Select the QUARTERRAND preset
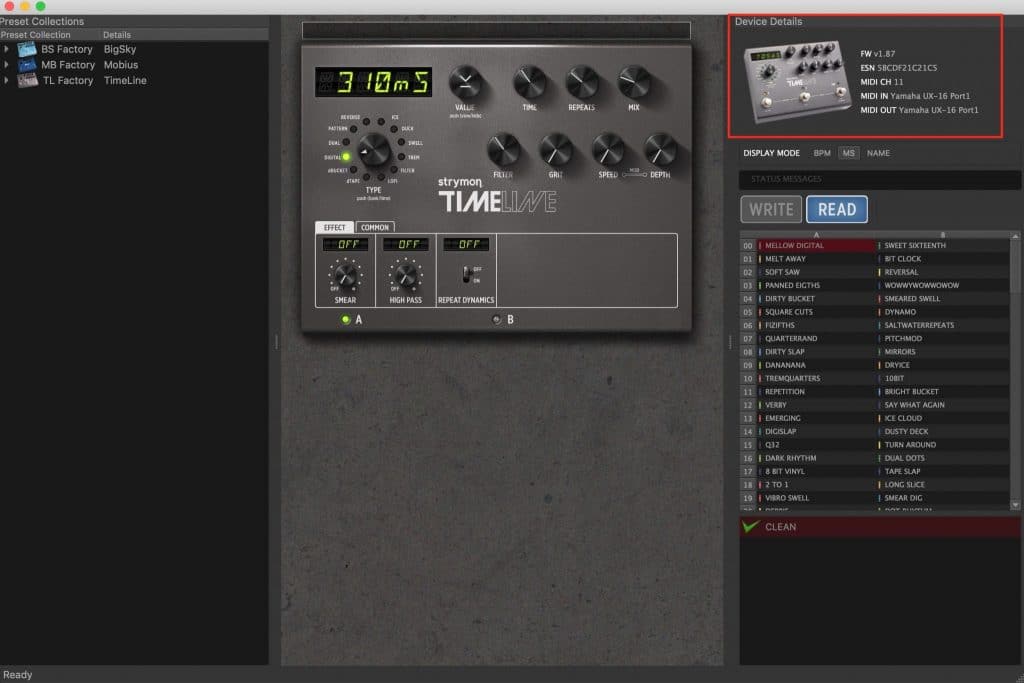Screen dimensions: 1024x683 pyautogui.click(x=816, y=338)
